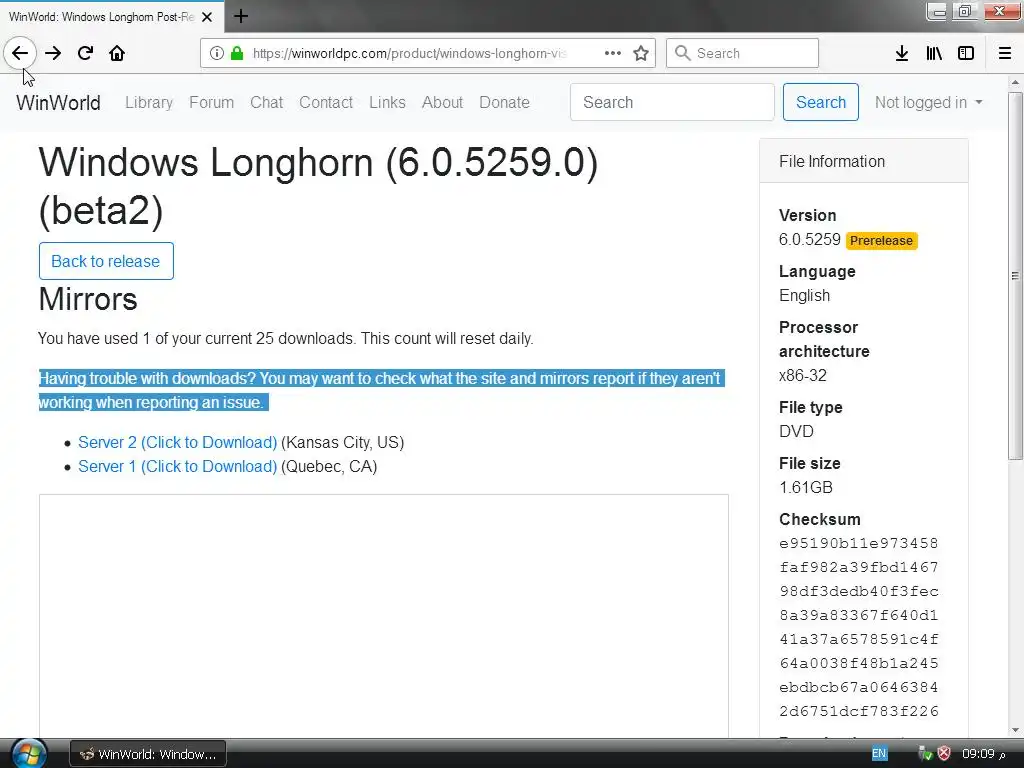This screenshot has height=768, width=1024.
Task: Click the Prerelease badge
Action: (x=881, y=240)
